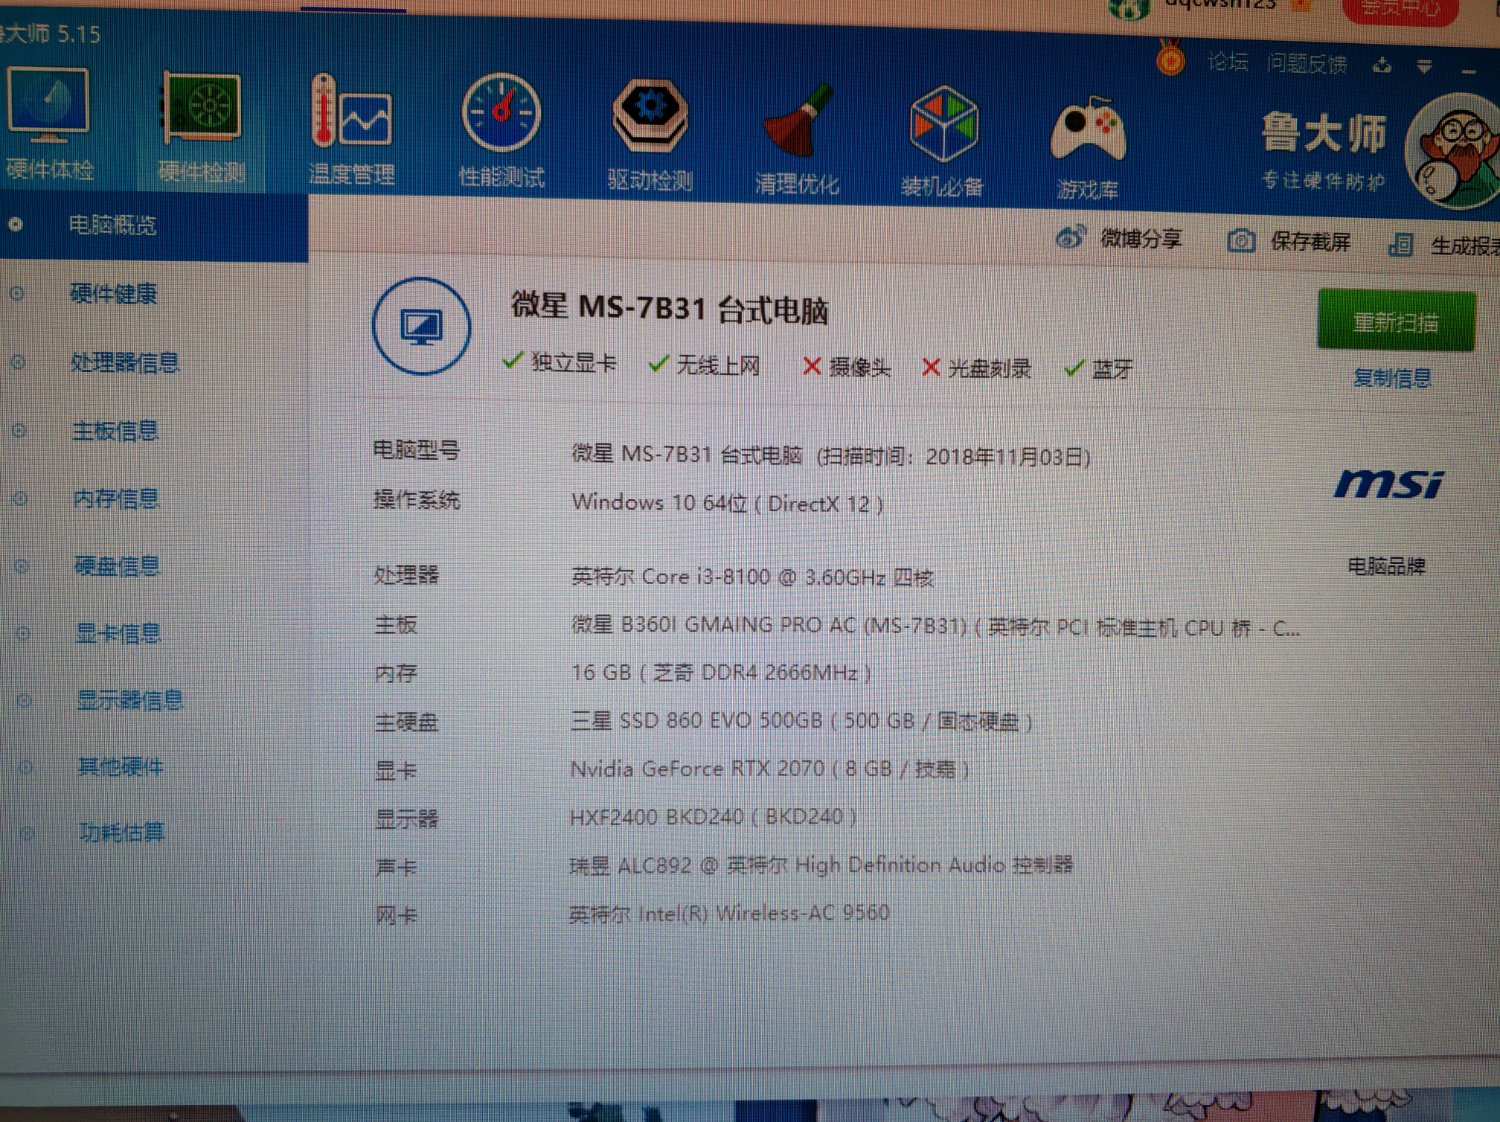Open the 论坛 forum link
1500x1122 pixels.
(1227, 62)
